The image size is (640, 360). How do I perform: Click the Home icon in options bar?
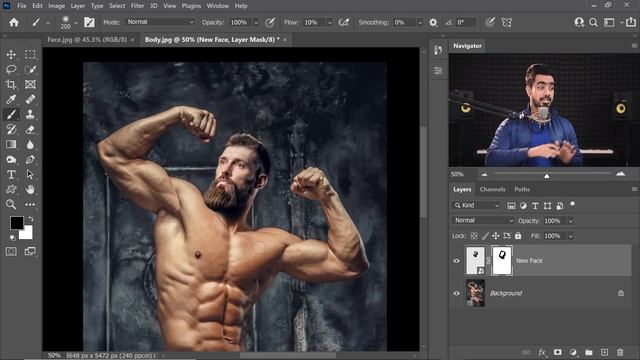[x=14, y=22]
